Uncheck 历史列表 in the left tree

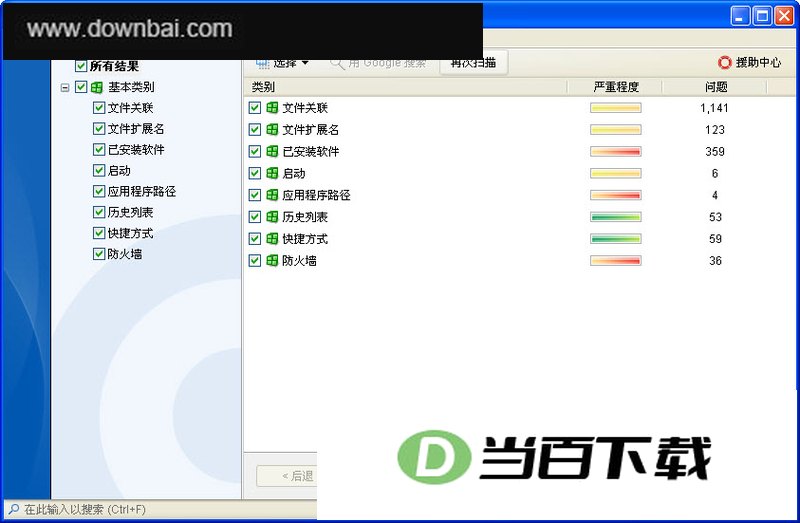99,212
